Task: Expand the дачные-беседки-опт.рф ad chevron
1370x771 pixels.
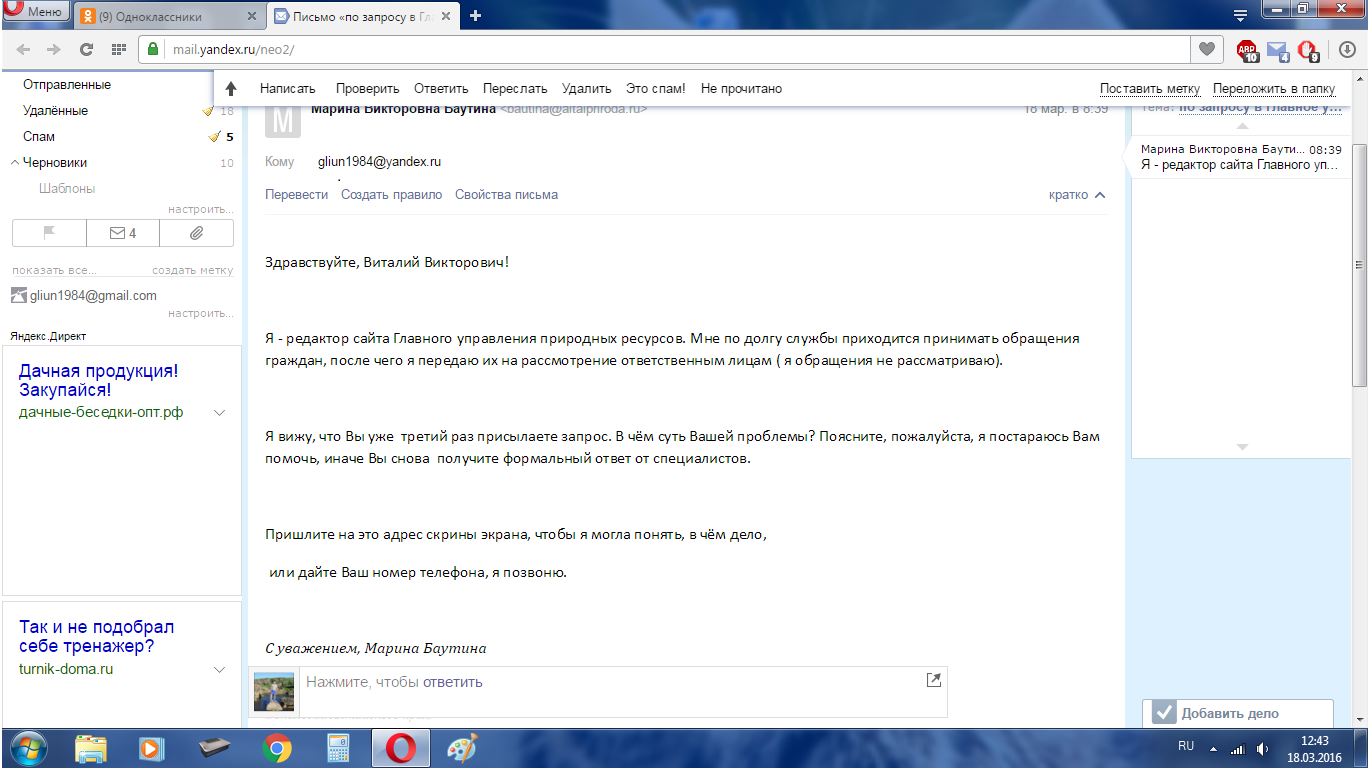Action: tap(219, 413)
